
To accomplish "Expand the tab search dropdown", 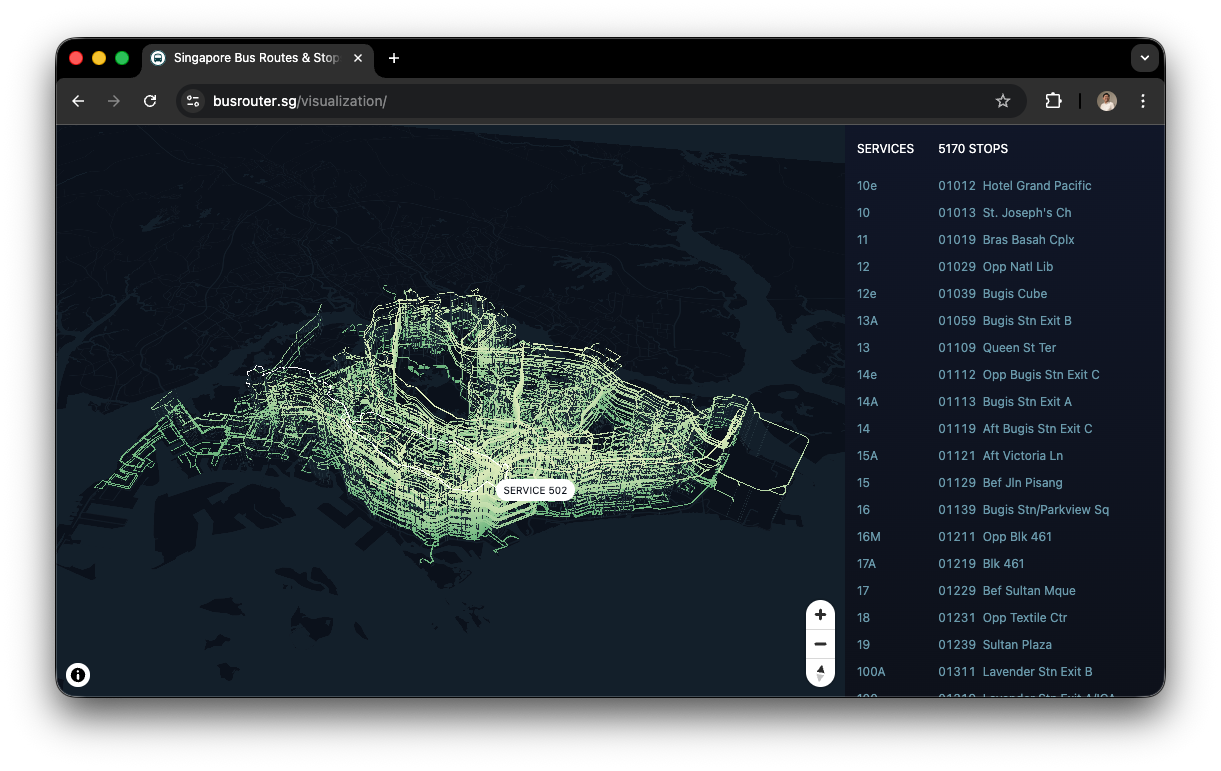I will [1144, 58].
